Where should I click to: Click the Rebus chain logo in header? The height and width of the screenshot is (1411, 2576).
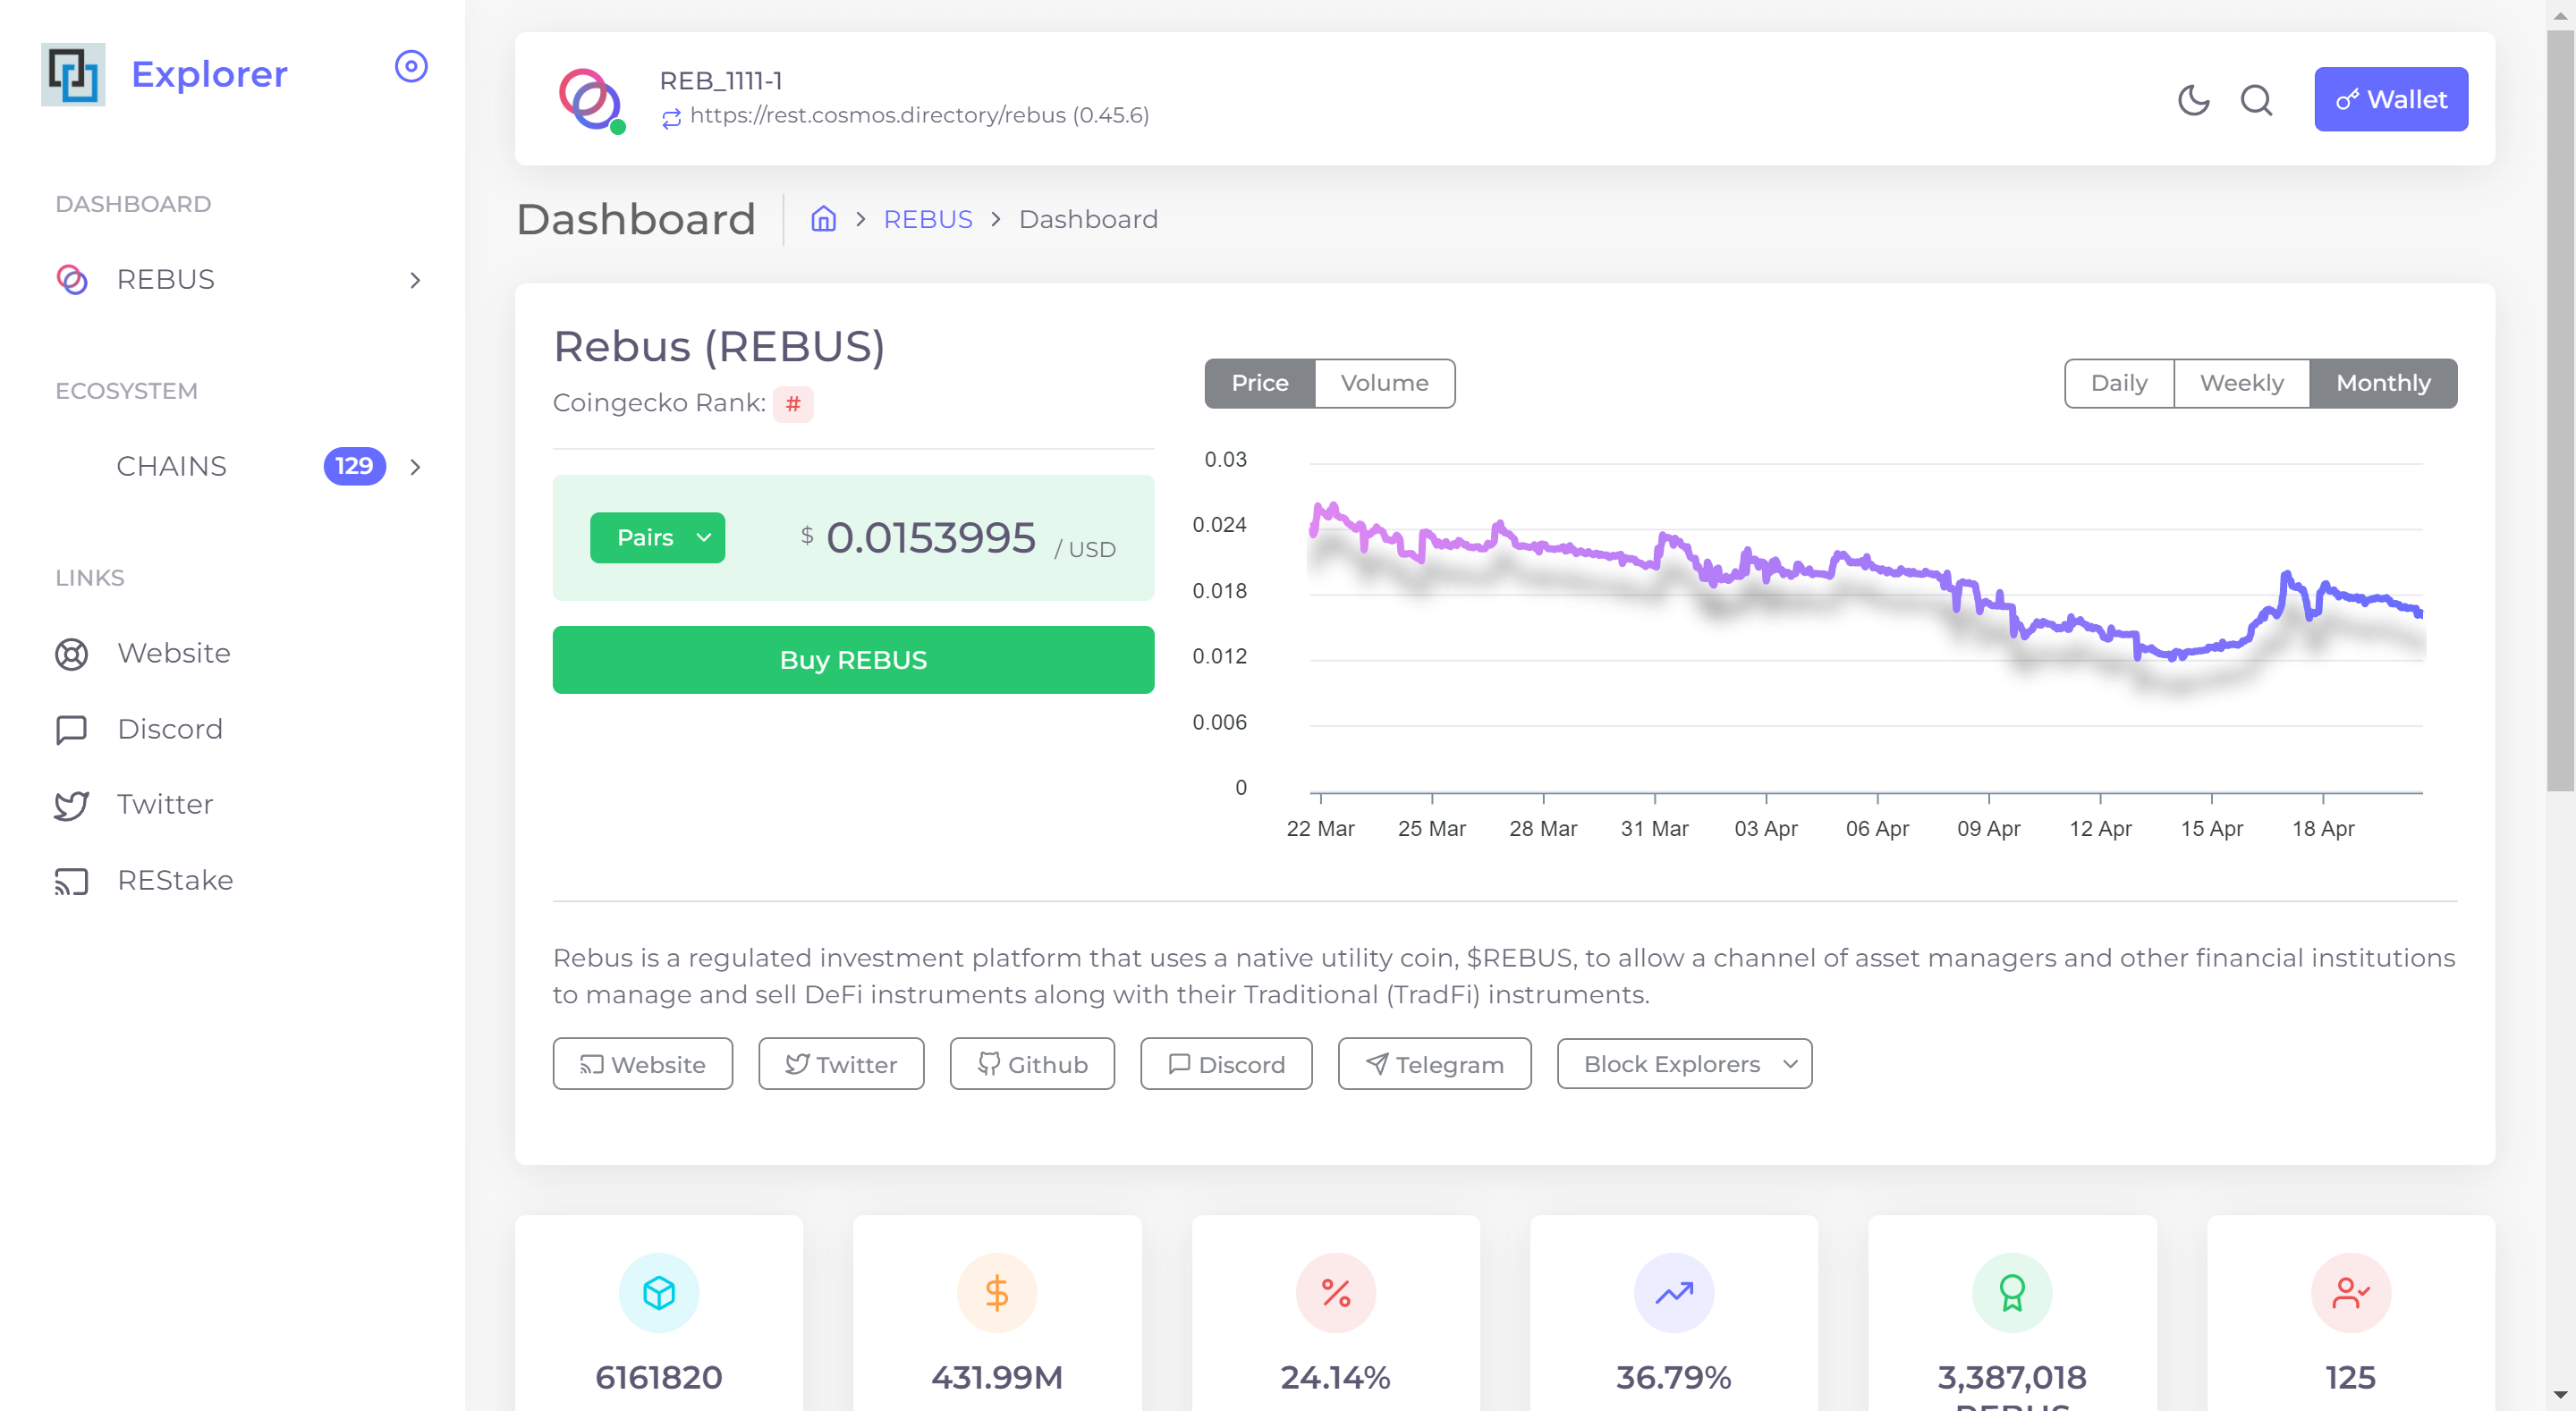[590, 100]
